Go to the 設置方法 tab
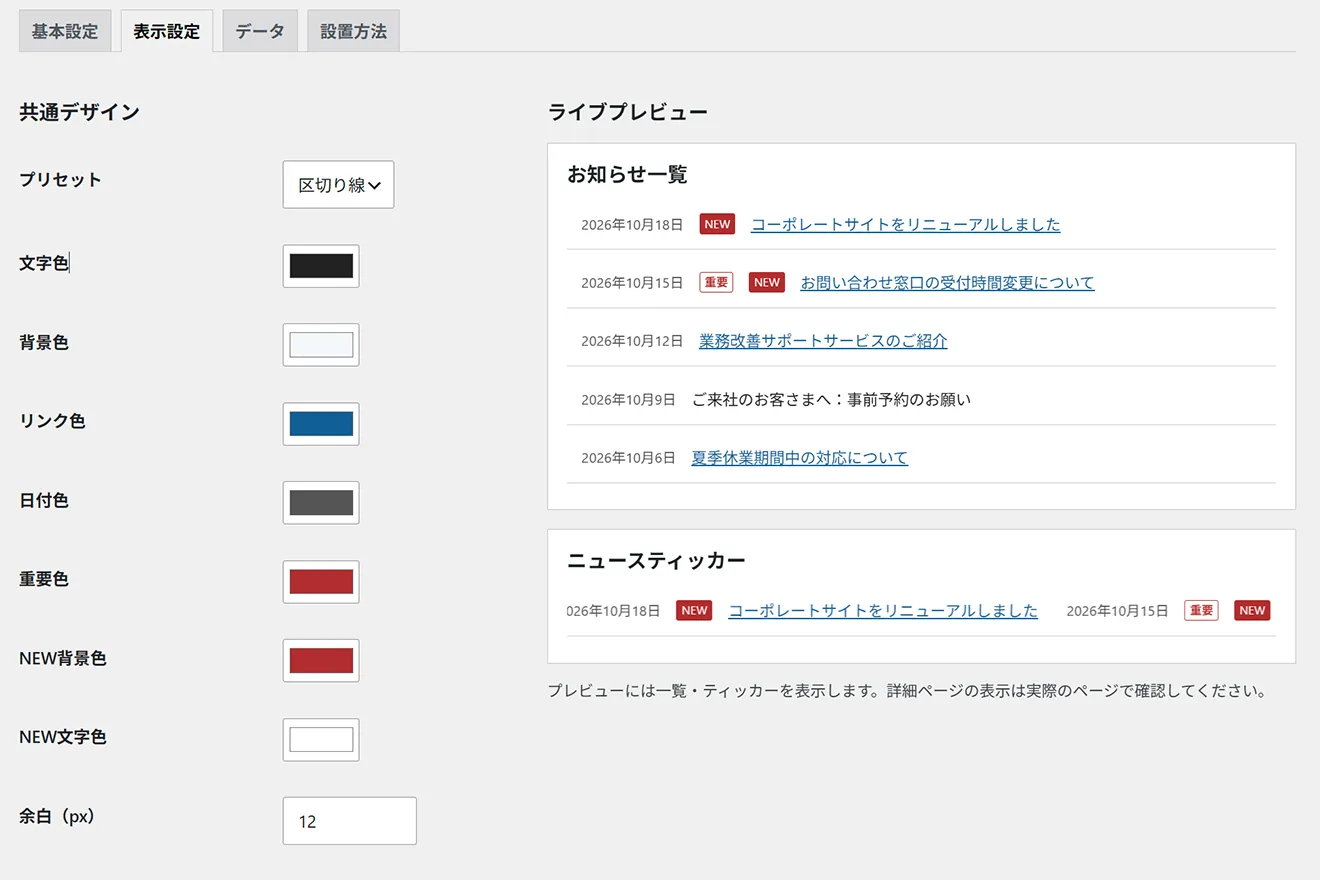This screenshot has height=880, width=1320. pos(354,31)
